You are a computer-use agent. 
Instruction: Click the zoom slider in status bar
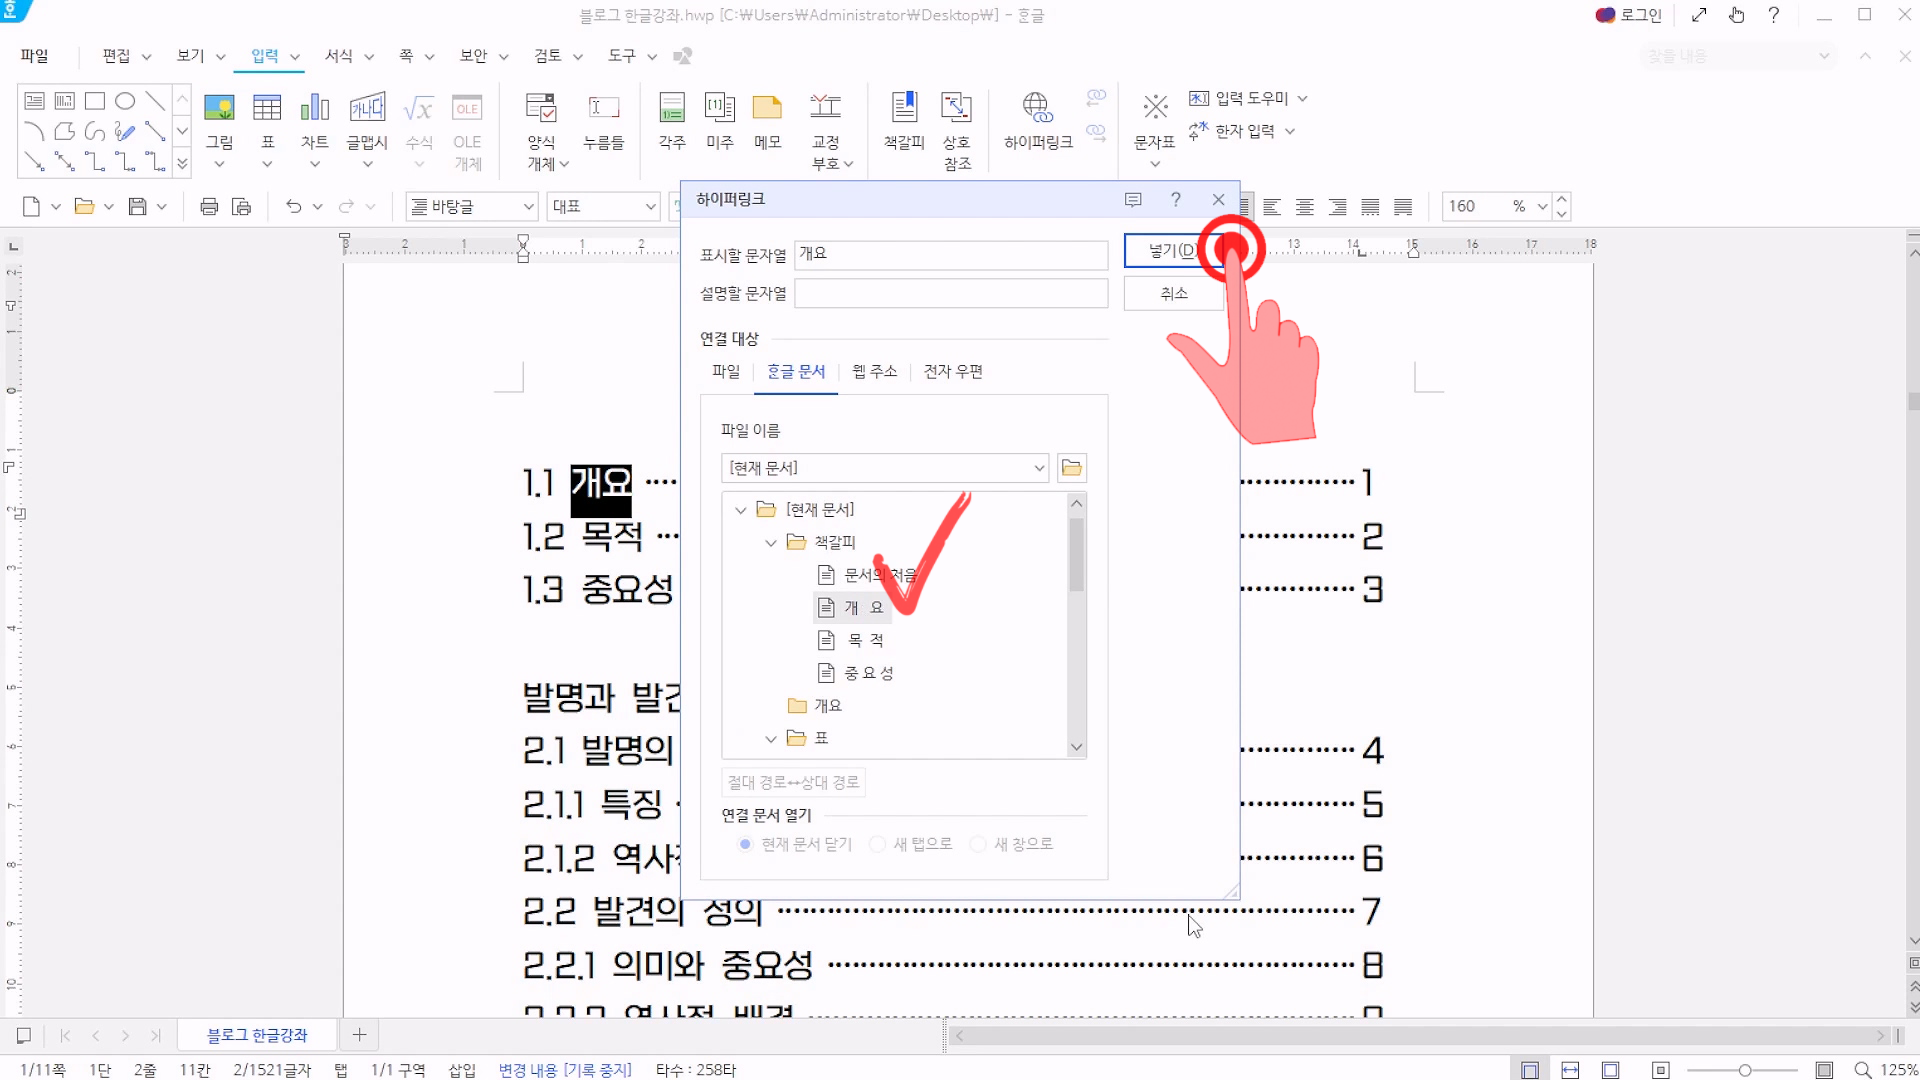pos(1744,1070)
